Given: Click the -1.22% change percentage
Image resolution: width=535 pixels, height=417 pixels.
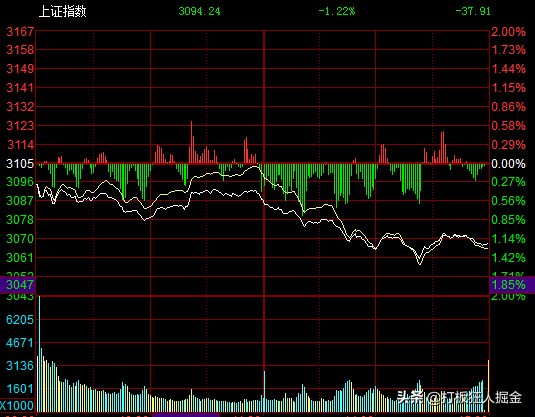Looking at the screenshot, I should (x=336, y=11).
